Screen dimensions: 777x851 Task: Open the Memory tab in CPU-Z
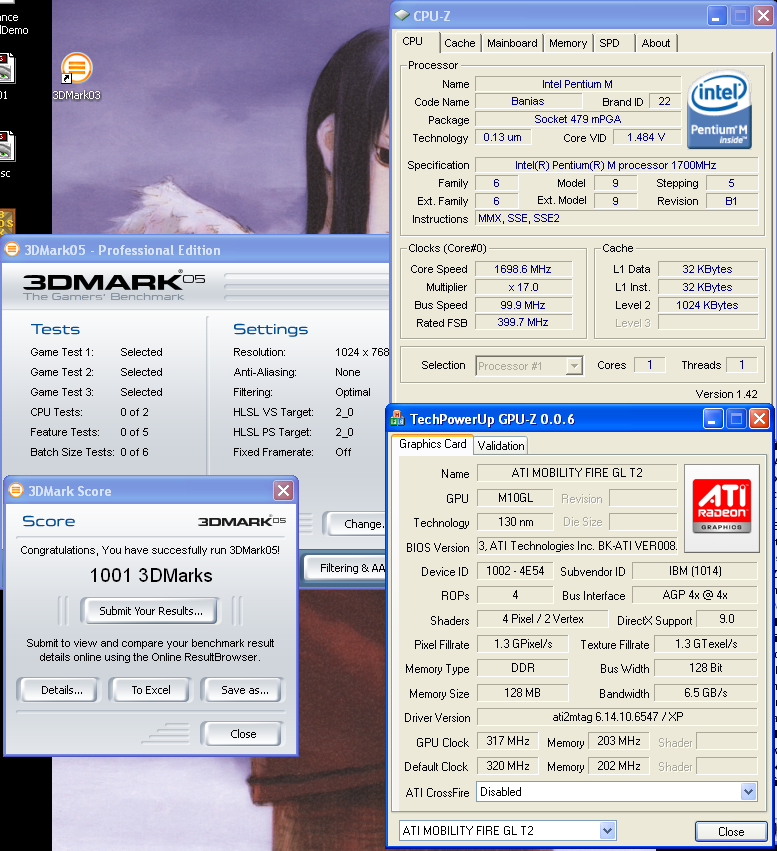[568, 43]
